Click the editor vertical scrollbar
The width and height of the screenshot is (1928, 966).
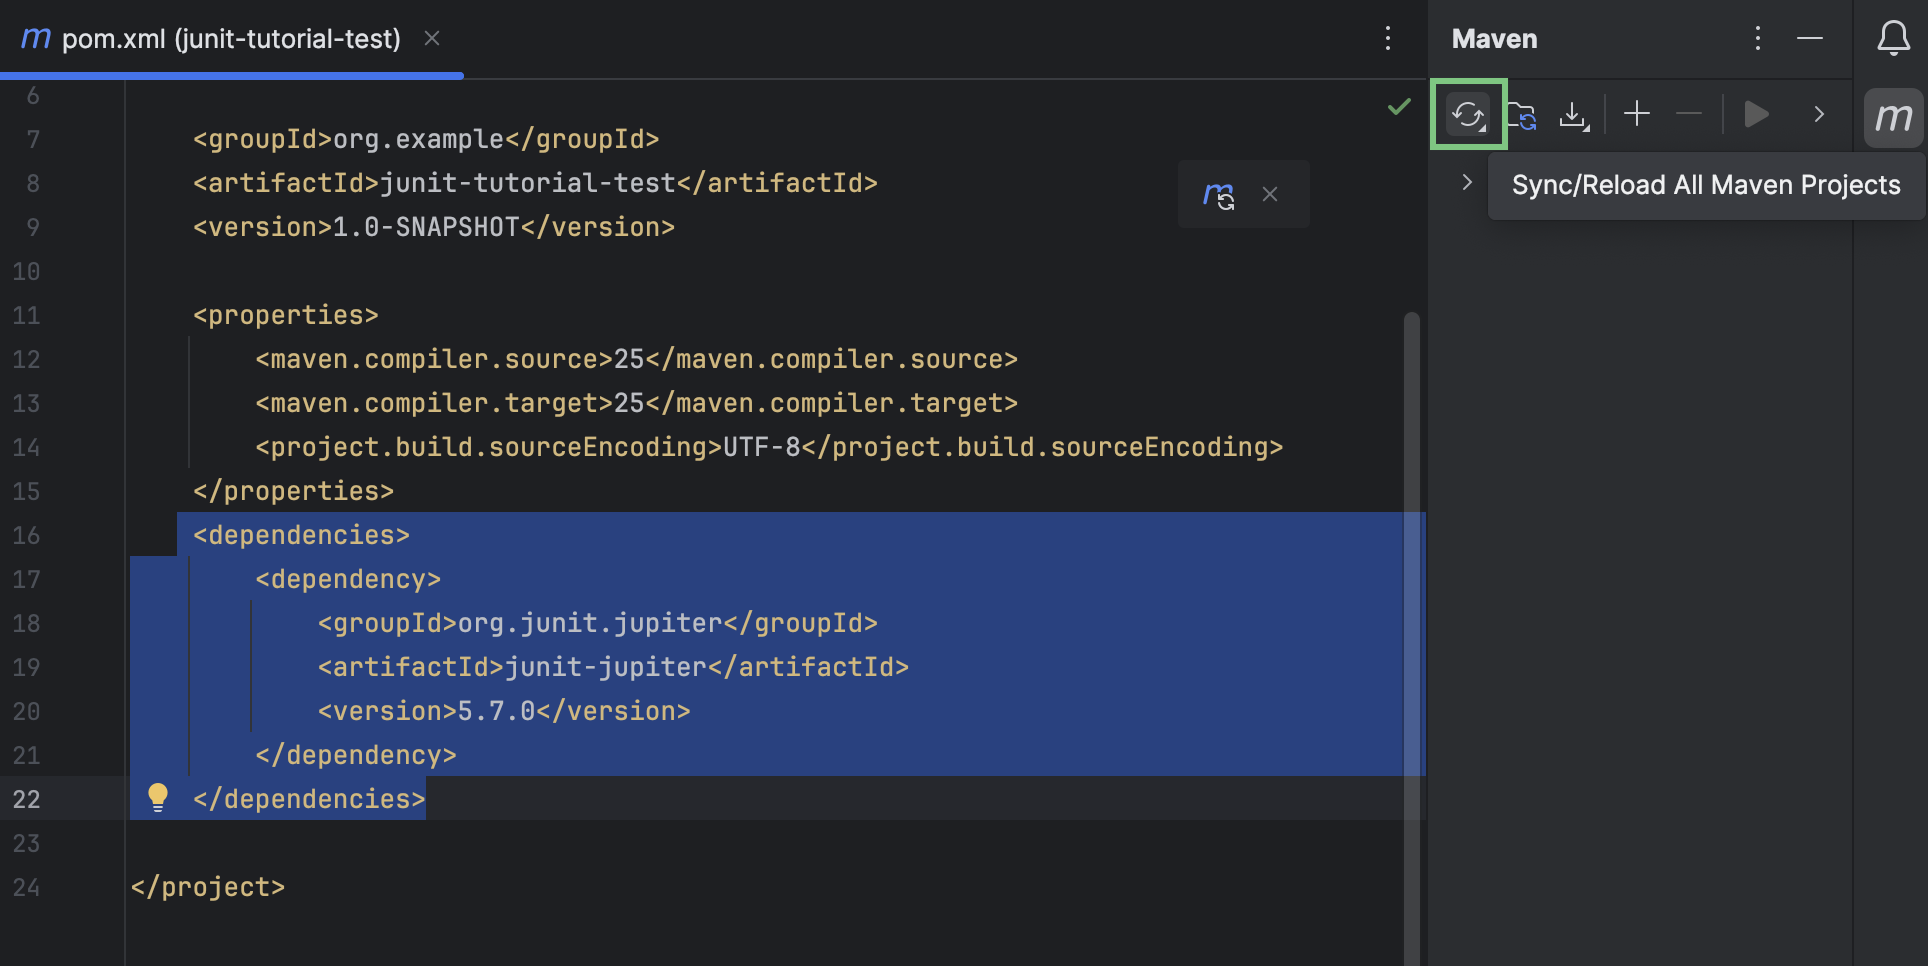pyautogui.click(x=1410, y=500)
